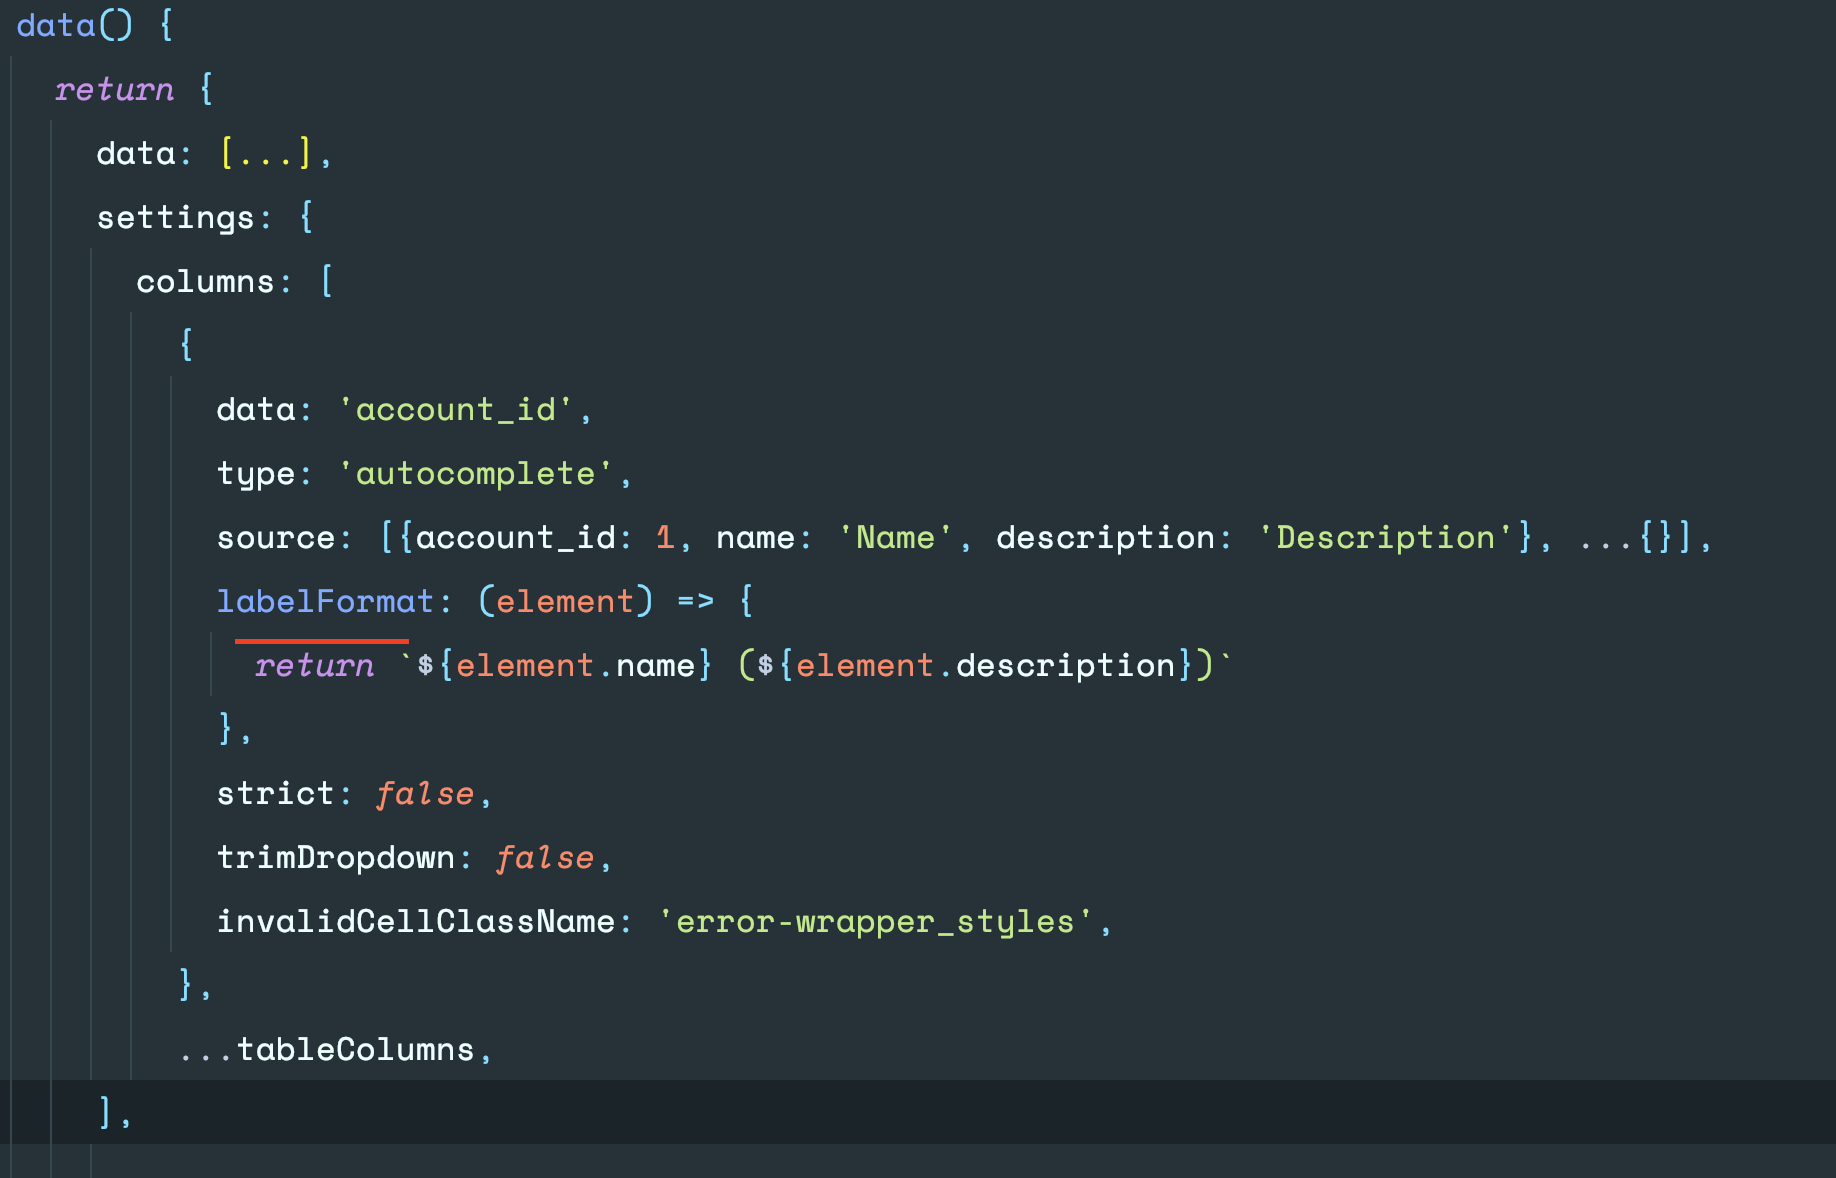Screen dimensions: 1836x1178
Task: Click the data() method name at top
Action: (x=56, y=25)
